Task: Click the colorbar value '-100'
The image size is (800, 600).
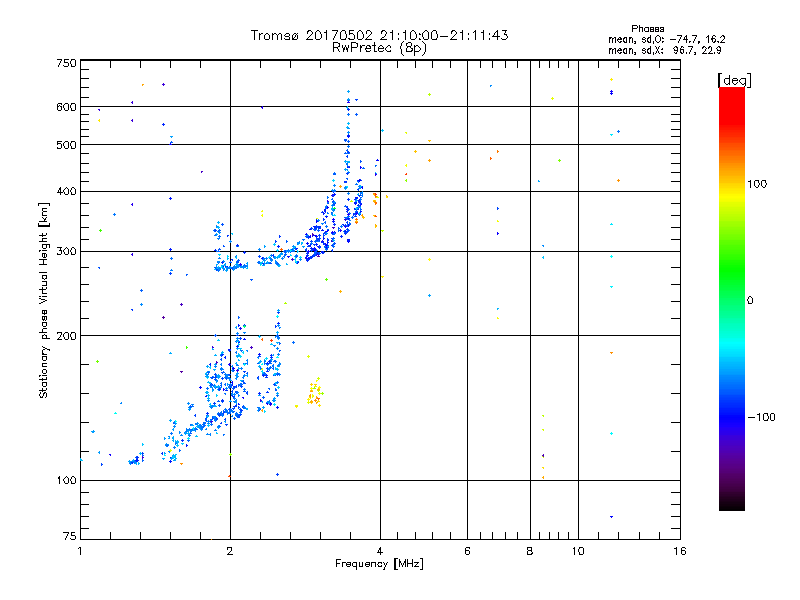Action: click(x=761, y=417)
